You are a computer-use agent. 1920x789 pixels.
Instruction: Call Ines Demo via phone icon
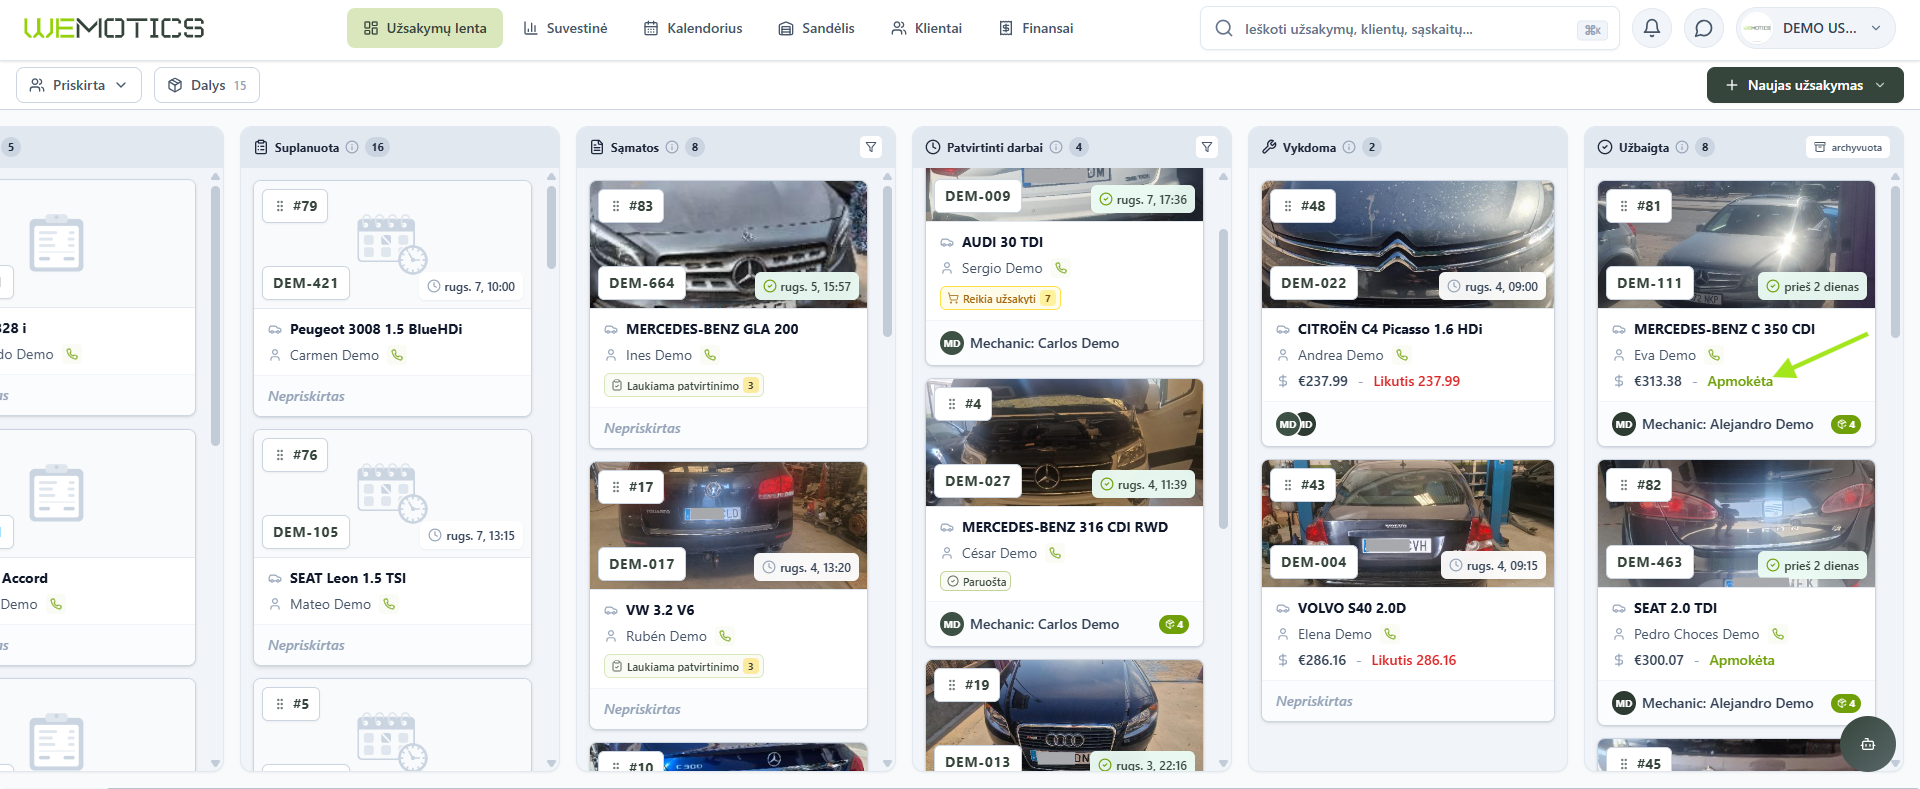(x=710, y=355)
